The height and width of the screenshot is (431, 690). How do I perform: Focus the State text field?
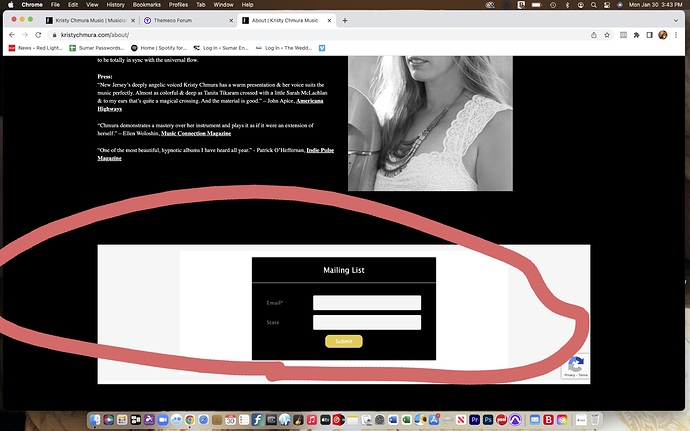[366, 322]
